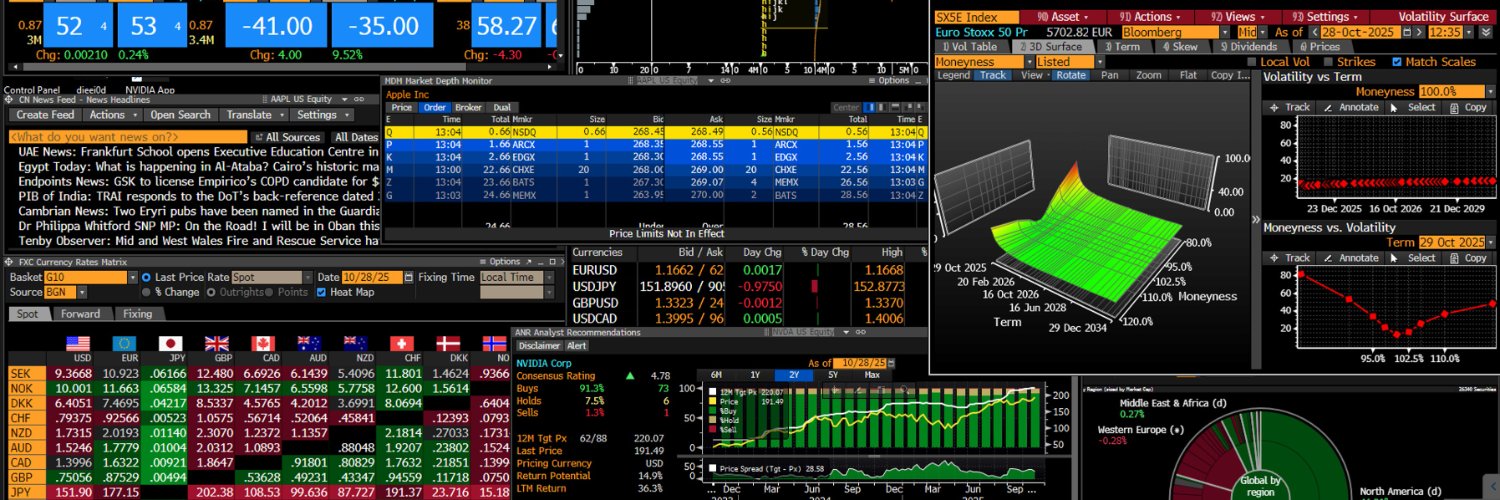Click previous-date arrow before 28-Oct-2025
This screenshot has width=1500, height=500.
(x=1315, y=32)
